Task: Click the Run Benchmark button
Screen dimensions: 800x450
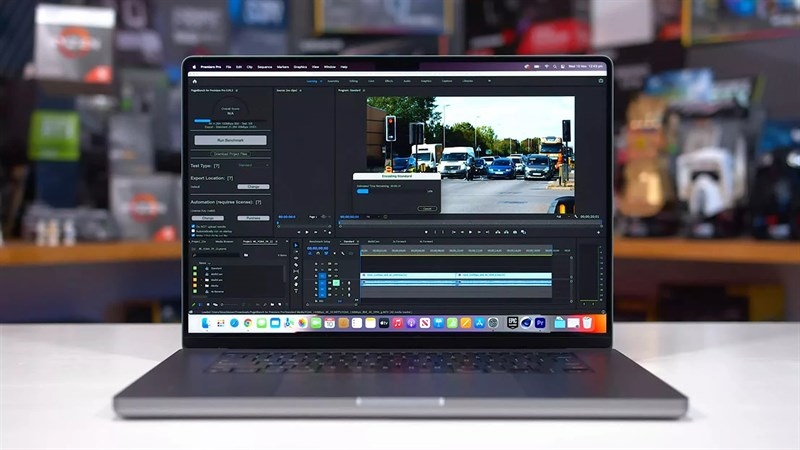Action: click(231, 140)
